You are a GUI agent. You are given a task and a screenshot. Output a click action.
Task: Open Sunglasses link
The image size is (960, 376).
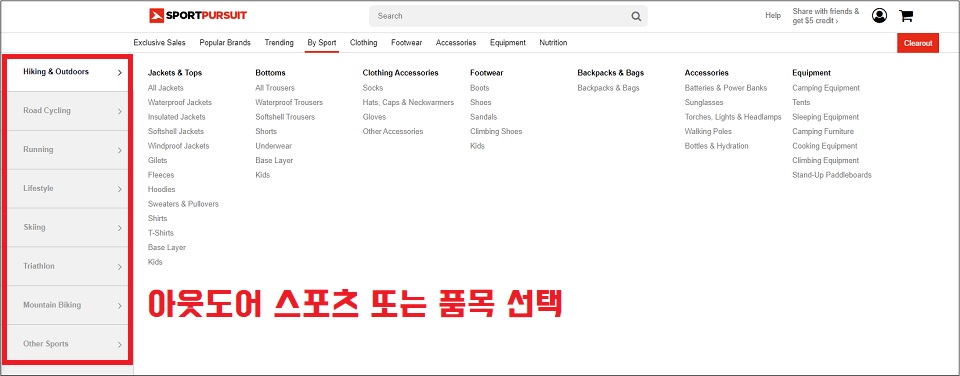click(703, 102)
